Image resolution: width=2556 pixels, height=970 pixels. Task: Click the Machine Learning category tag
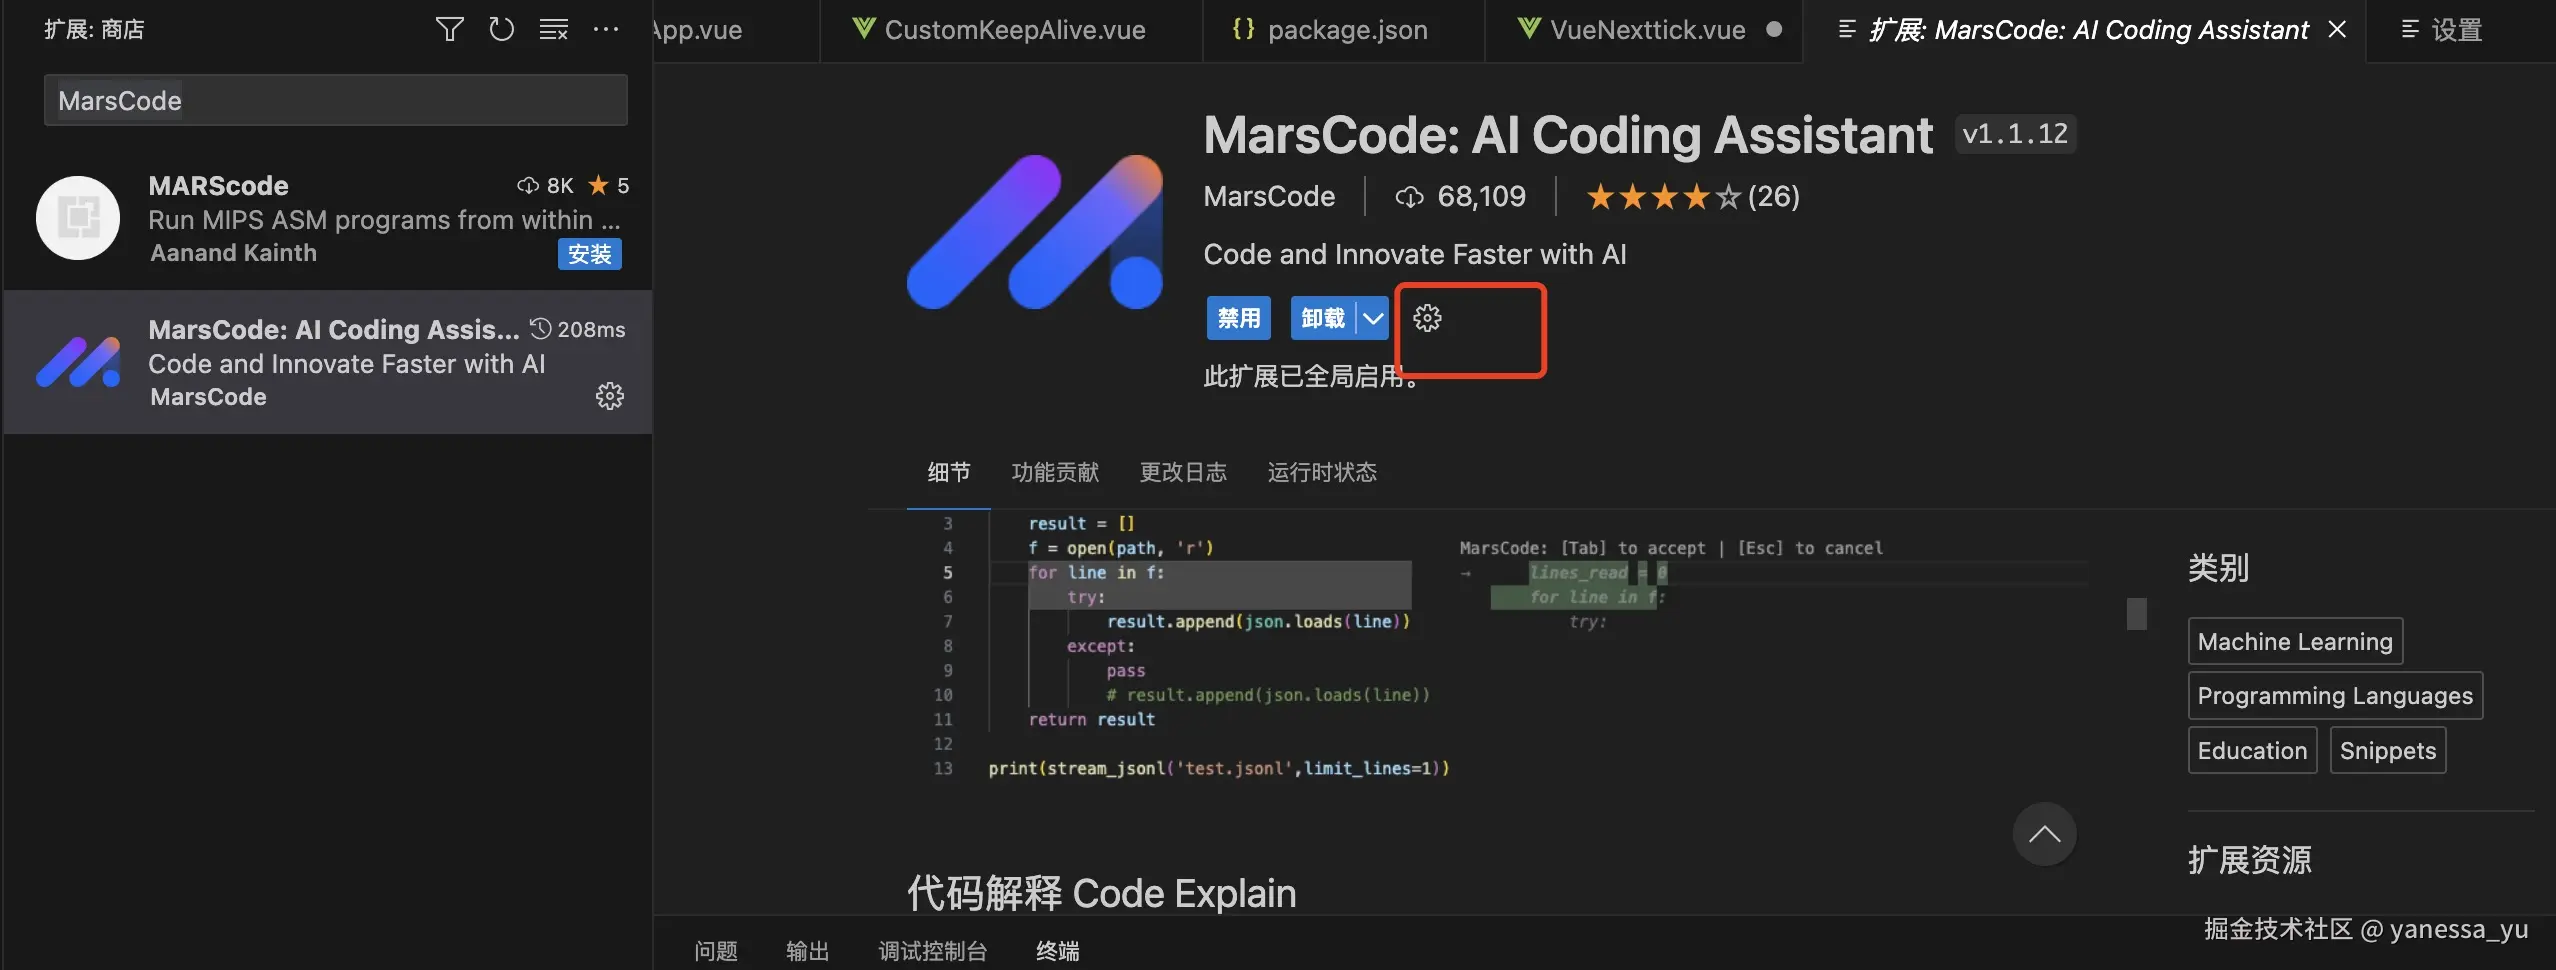(x=2295, y=641)
